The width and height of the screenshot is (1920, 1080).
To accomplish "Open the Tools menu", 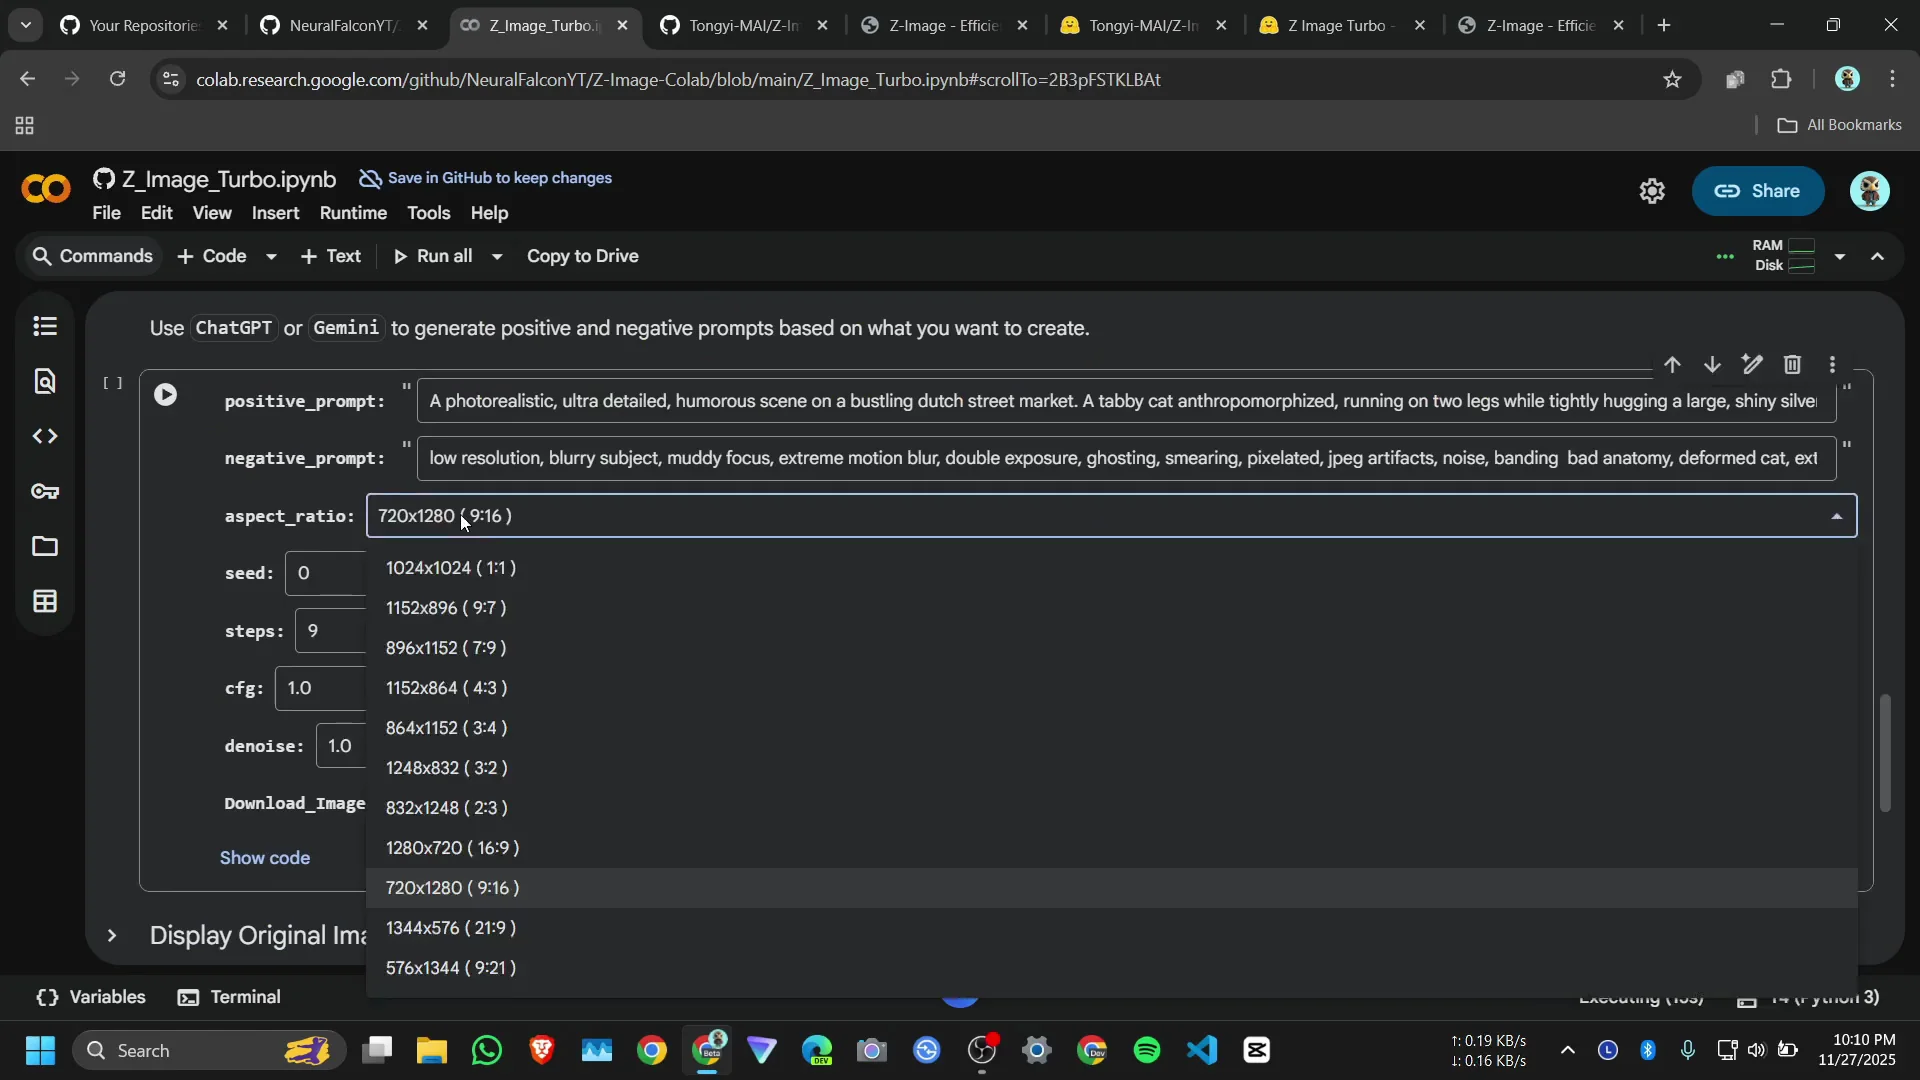I will click(x=428, y=213).
